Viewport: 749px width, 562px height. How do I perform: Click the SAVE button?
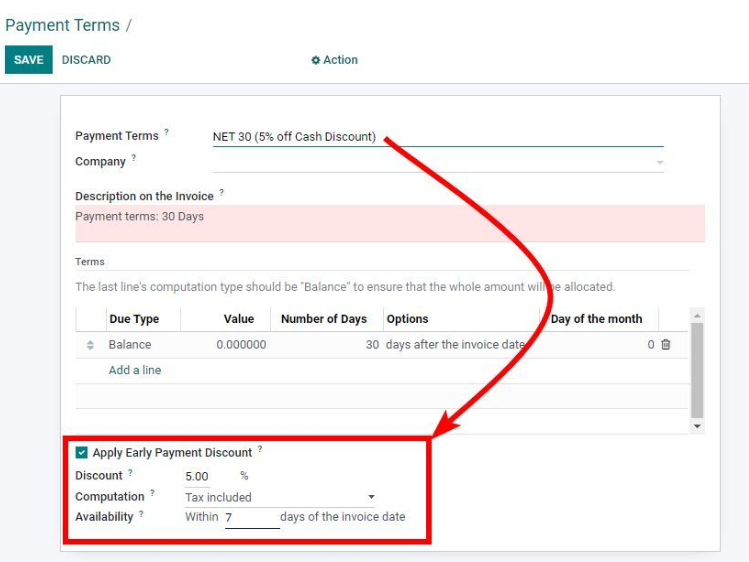coord(29,60)
